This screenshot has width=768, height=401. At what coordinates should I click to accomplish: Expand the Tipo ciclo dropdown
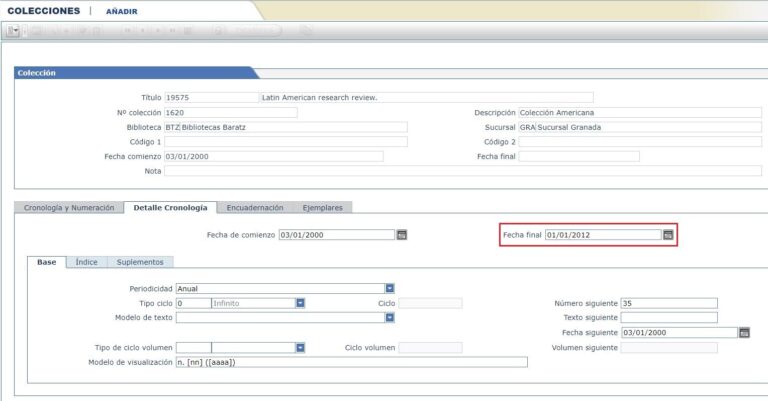point(300,303)
